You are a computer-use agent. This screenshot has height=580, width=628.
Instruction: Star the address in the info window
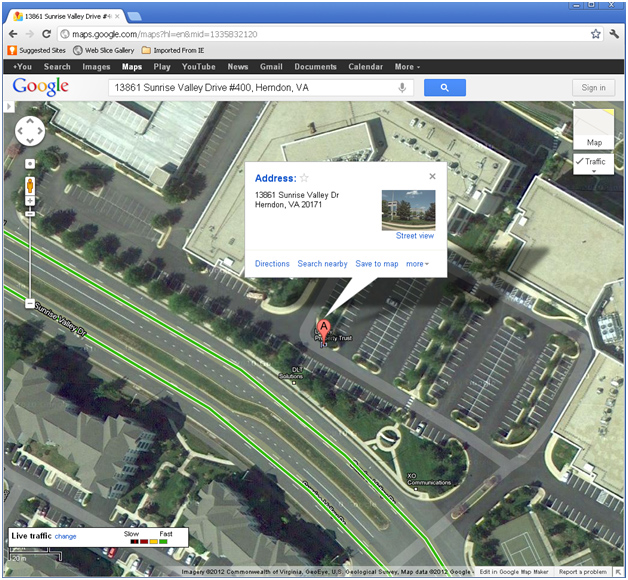pyautogui.click(x=304, y=178)
